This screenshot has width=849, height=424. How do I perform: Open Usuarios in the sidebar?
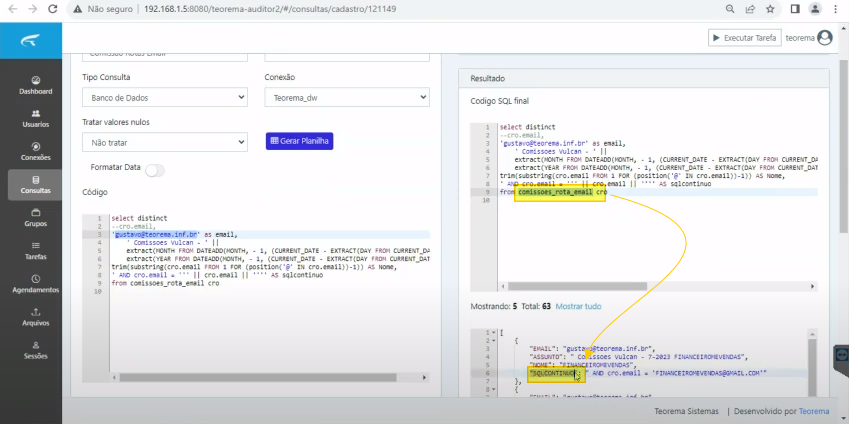(36, 119)
